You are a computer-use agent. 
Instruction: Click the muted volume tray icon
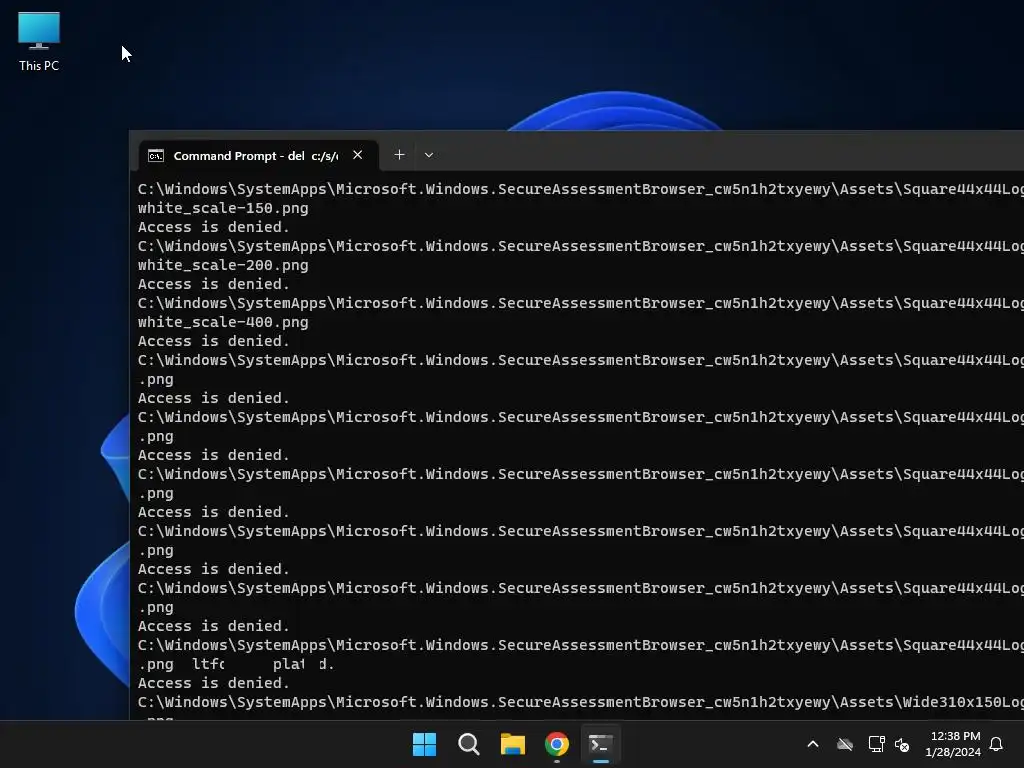[902, 744]
